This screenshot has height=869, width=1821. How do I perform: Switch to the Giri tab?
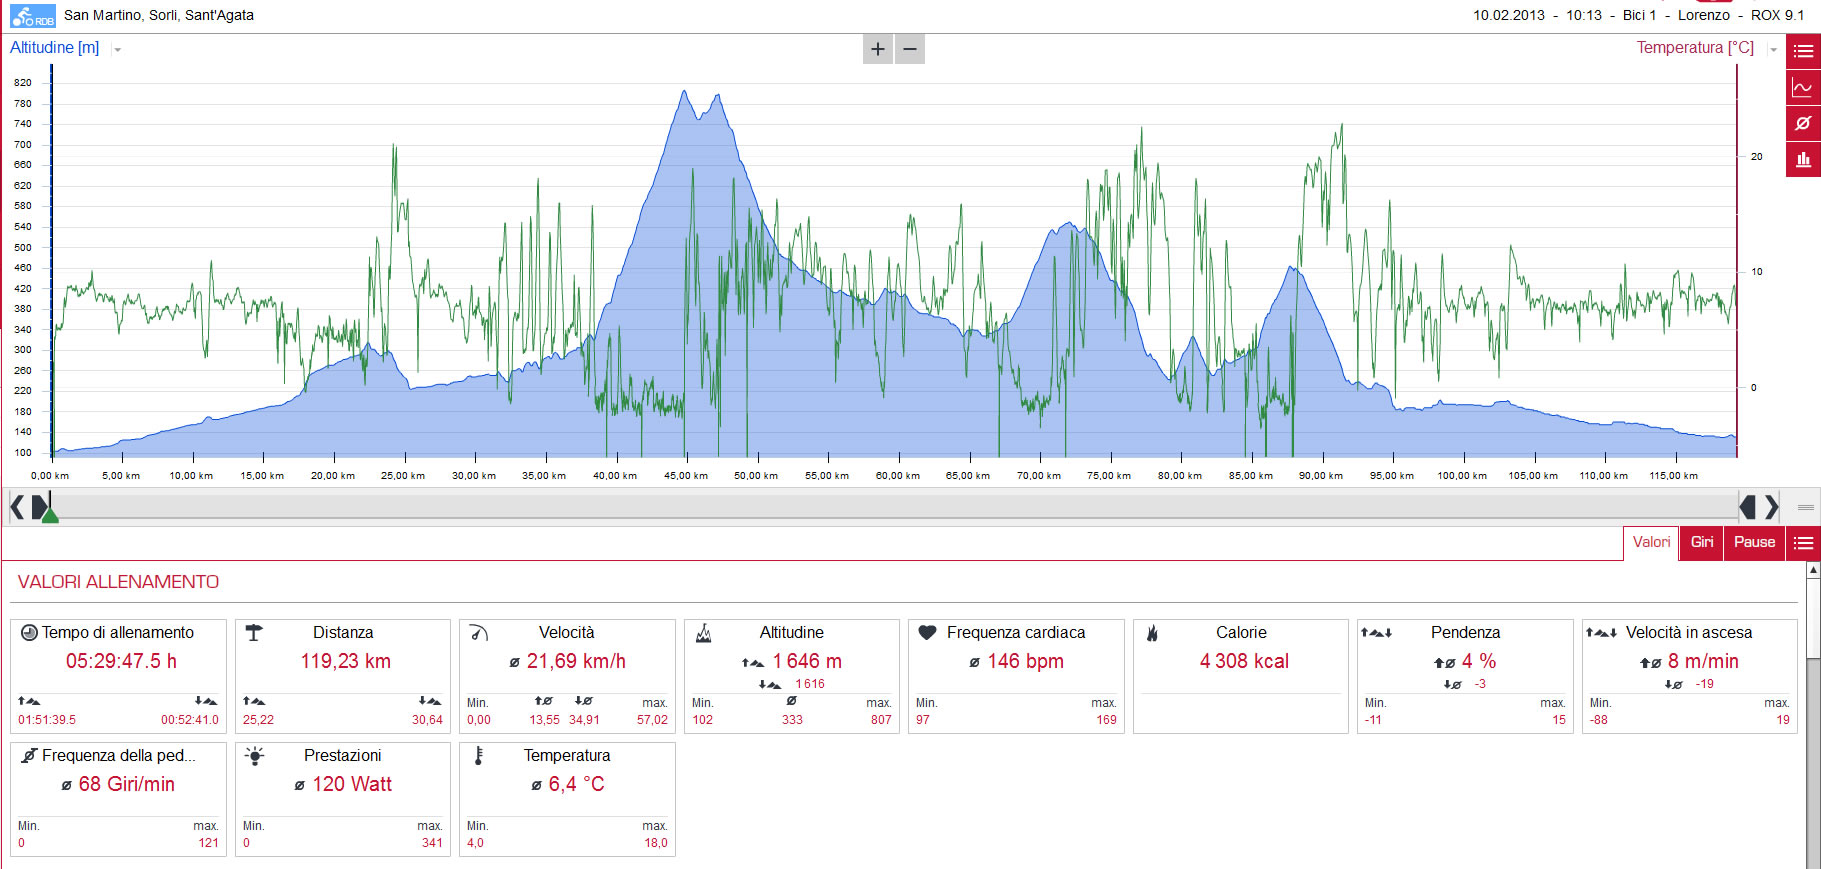[1701, 543]
